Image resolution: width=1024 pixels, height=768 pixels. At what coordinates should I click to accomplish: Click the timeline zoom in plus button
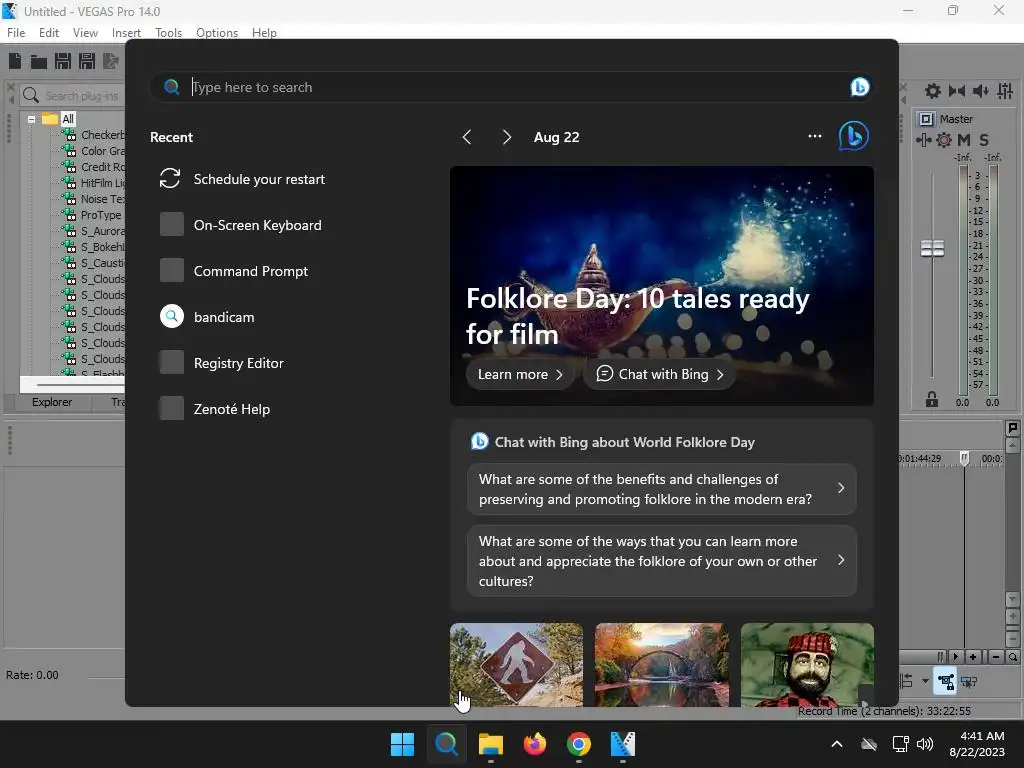[972, 657]
